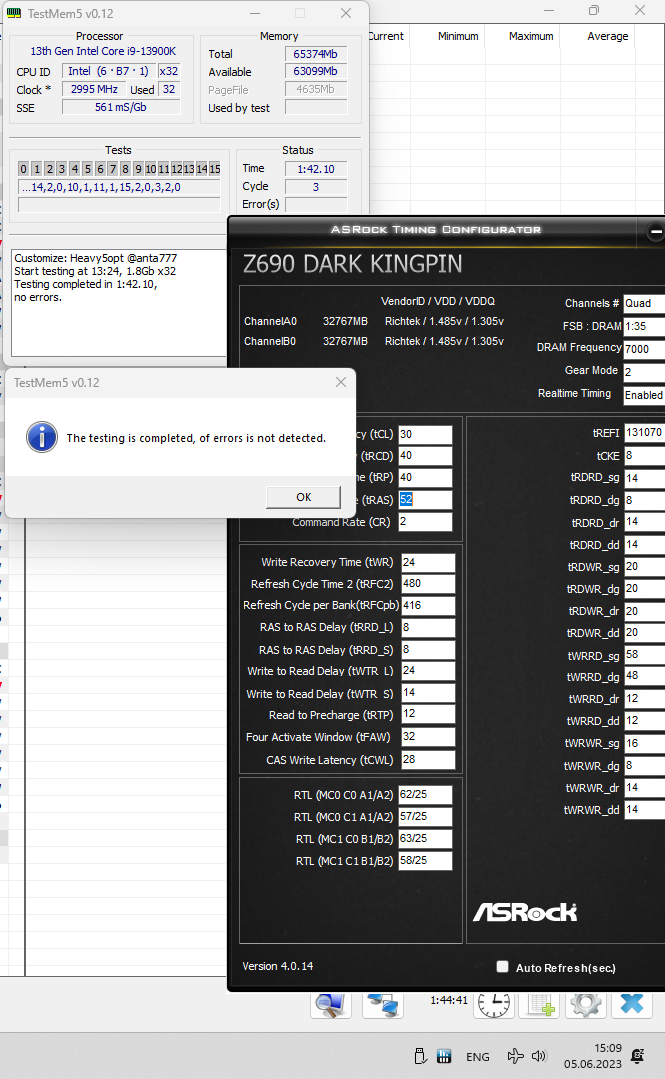665x1079 pixels.
Task: Click the Write Recovery Time (tWR) field
Action: [428, 562]
